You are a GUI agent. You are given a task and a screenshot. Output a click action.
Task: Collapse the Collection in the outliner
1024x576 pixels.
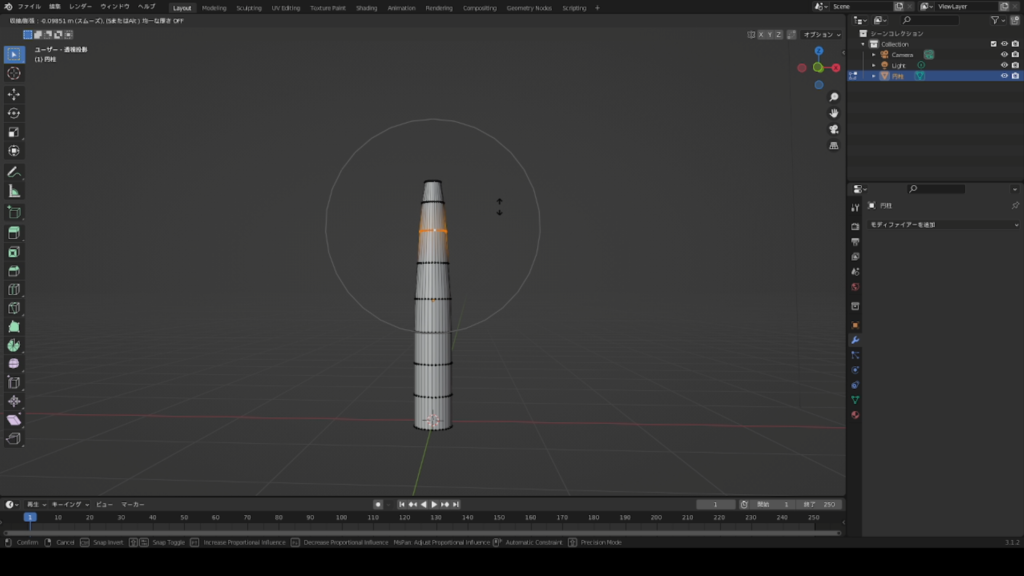coord(863,44)
